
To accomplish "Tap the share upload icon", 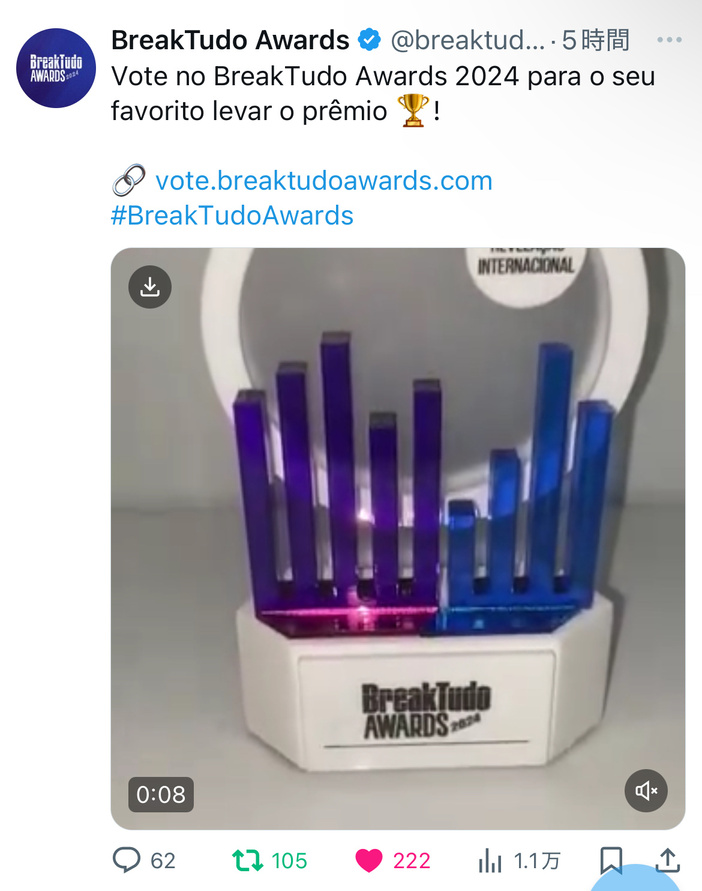I will click(x=668, y=860).
